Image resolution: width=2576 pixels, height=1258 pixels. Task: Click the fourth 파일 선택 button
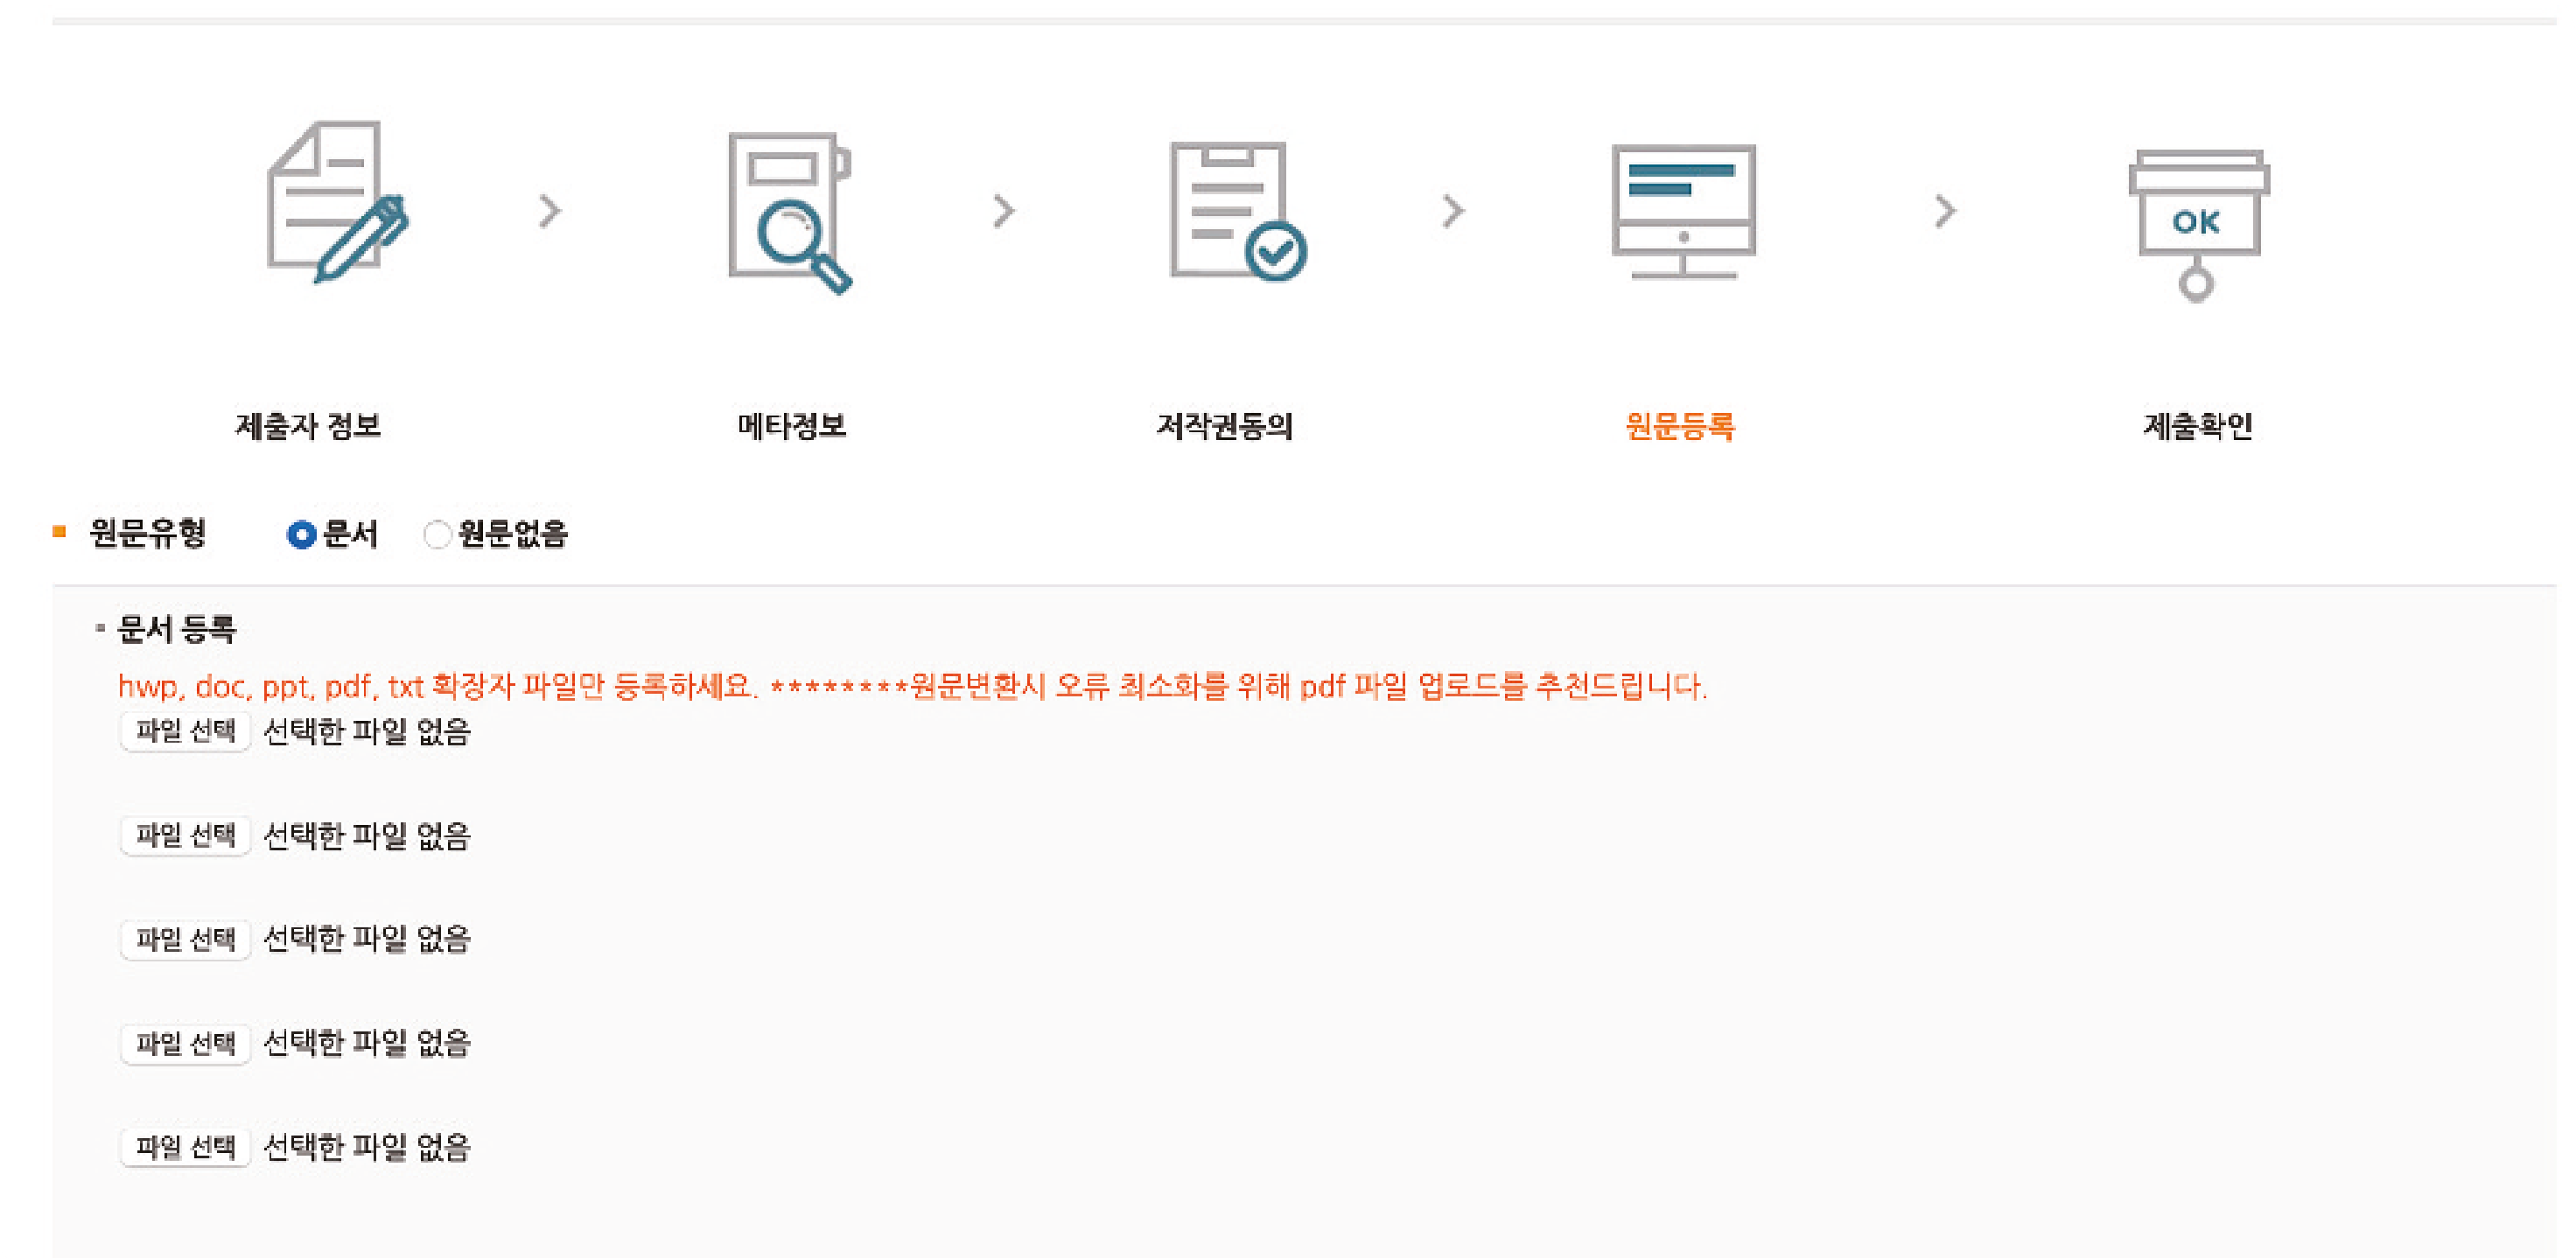click(185, 1043)
